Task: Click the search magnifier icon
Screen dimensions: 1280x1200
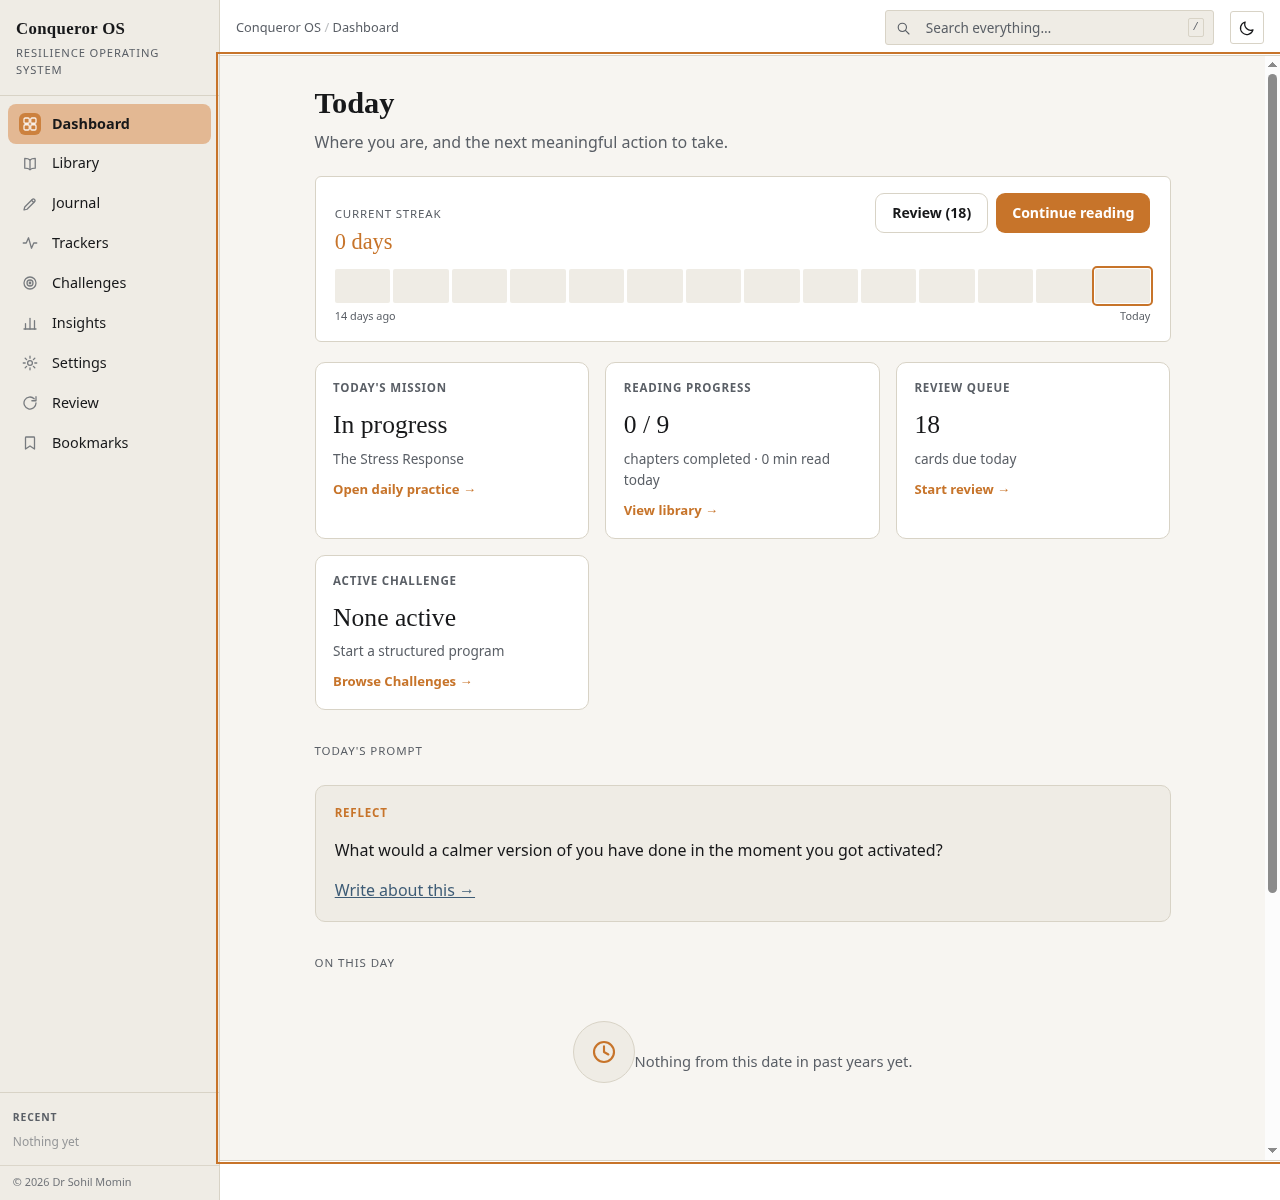Action: coord(903,28)
